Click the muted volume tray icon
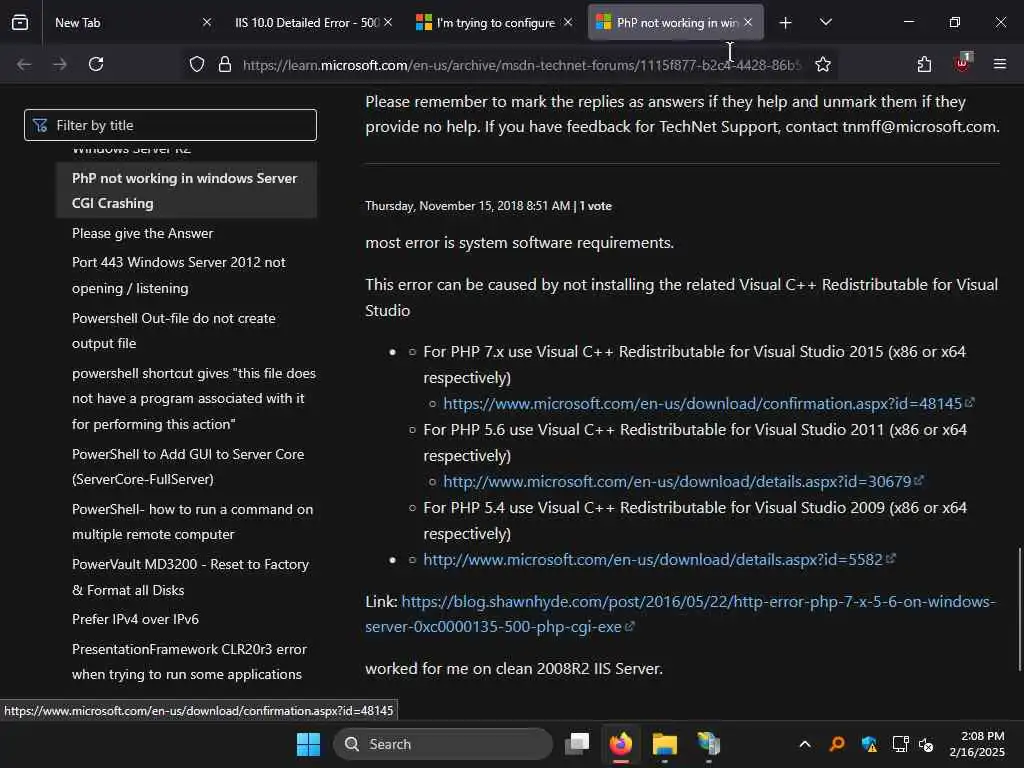1024x768 pixels. click(926, 744)
